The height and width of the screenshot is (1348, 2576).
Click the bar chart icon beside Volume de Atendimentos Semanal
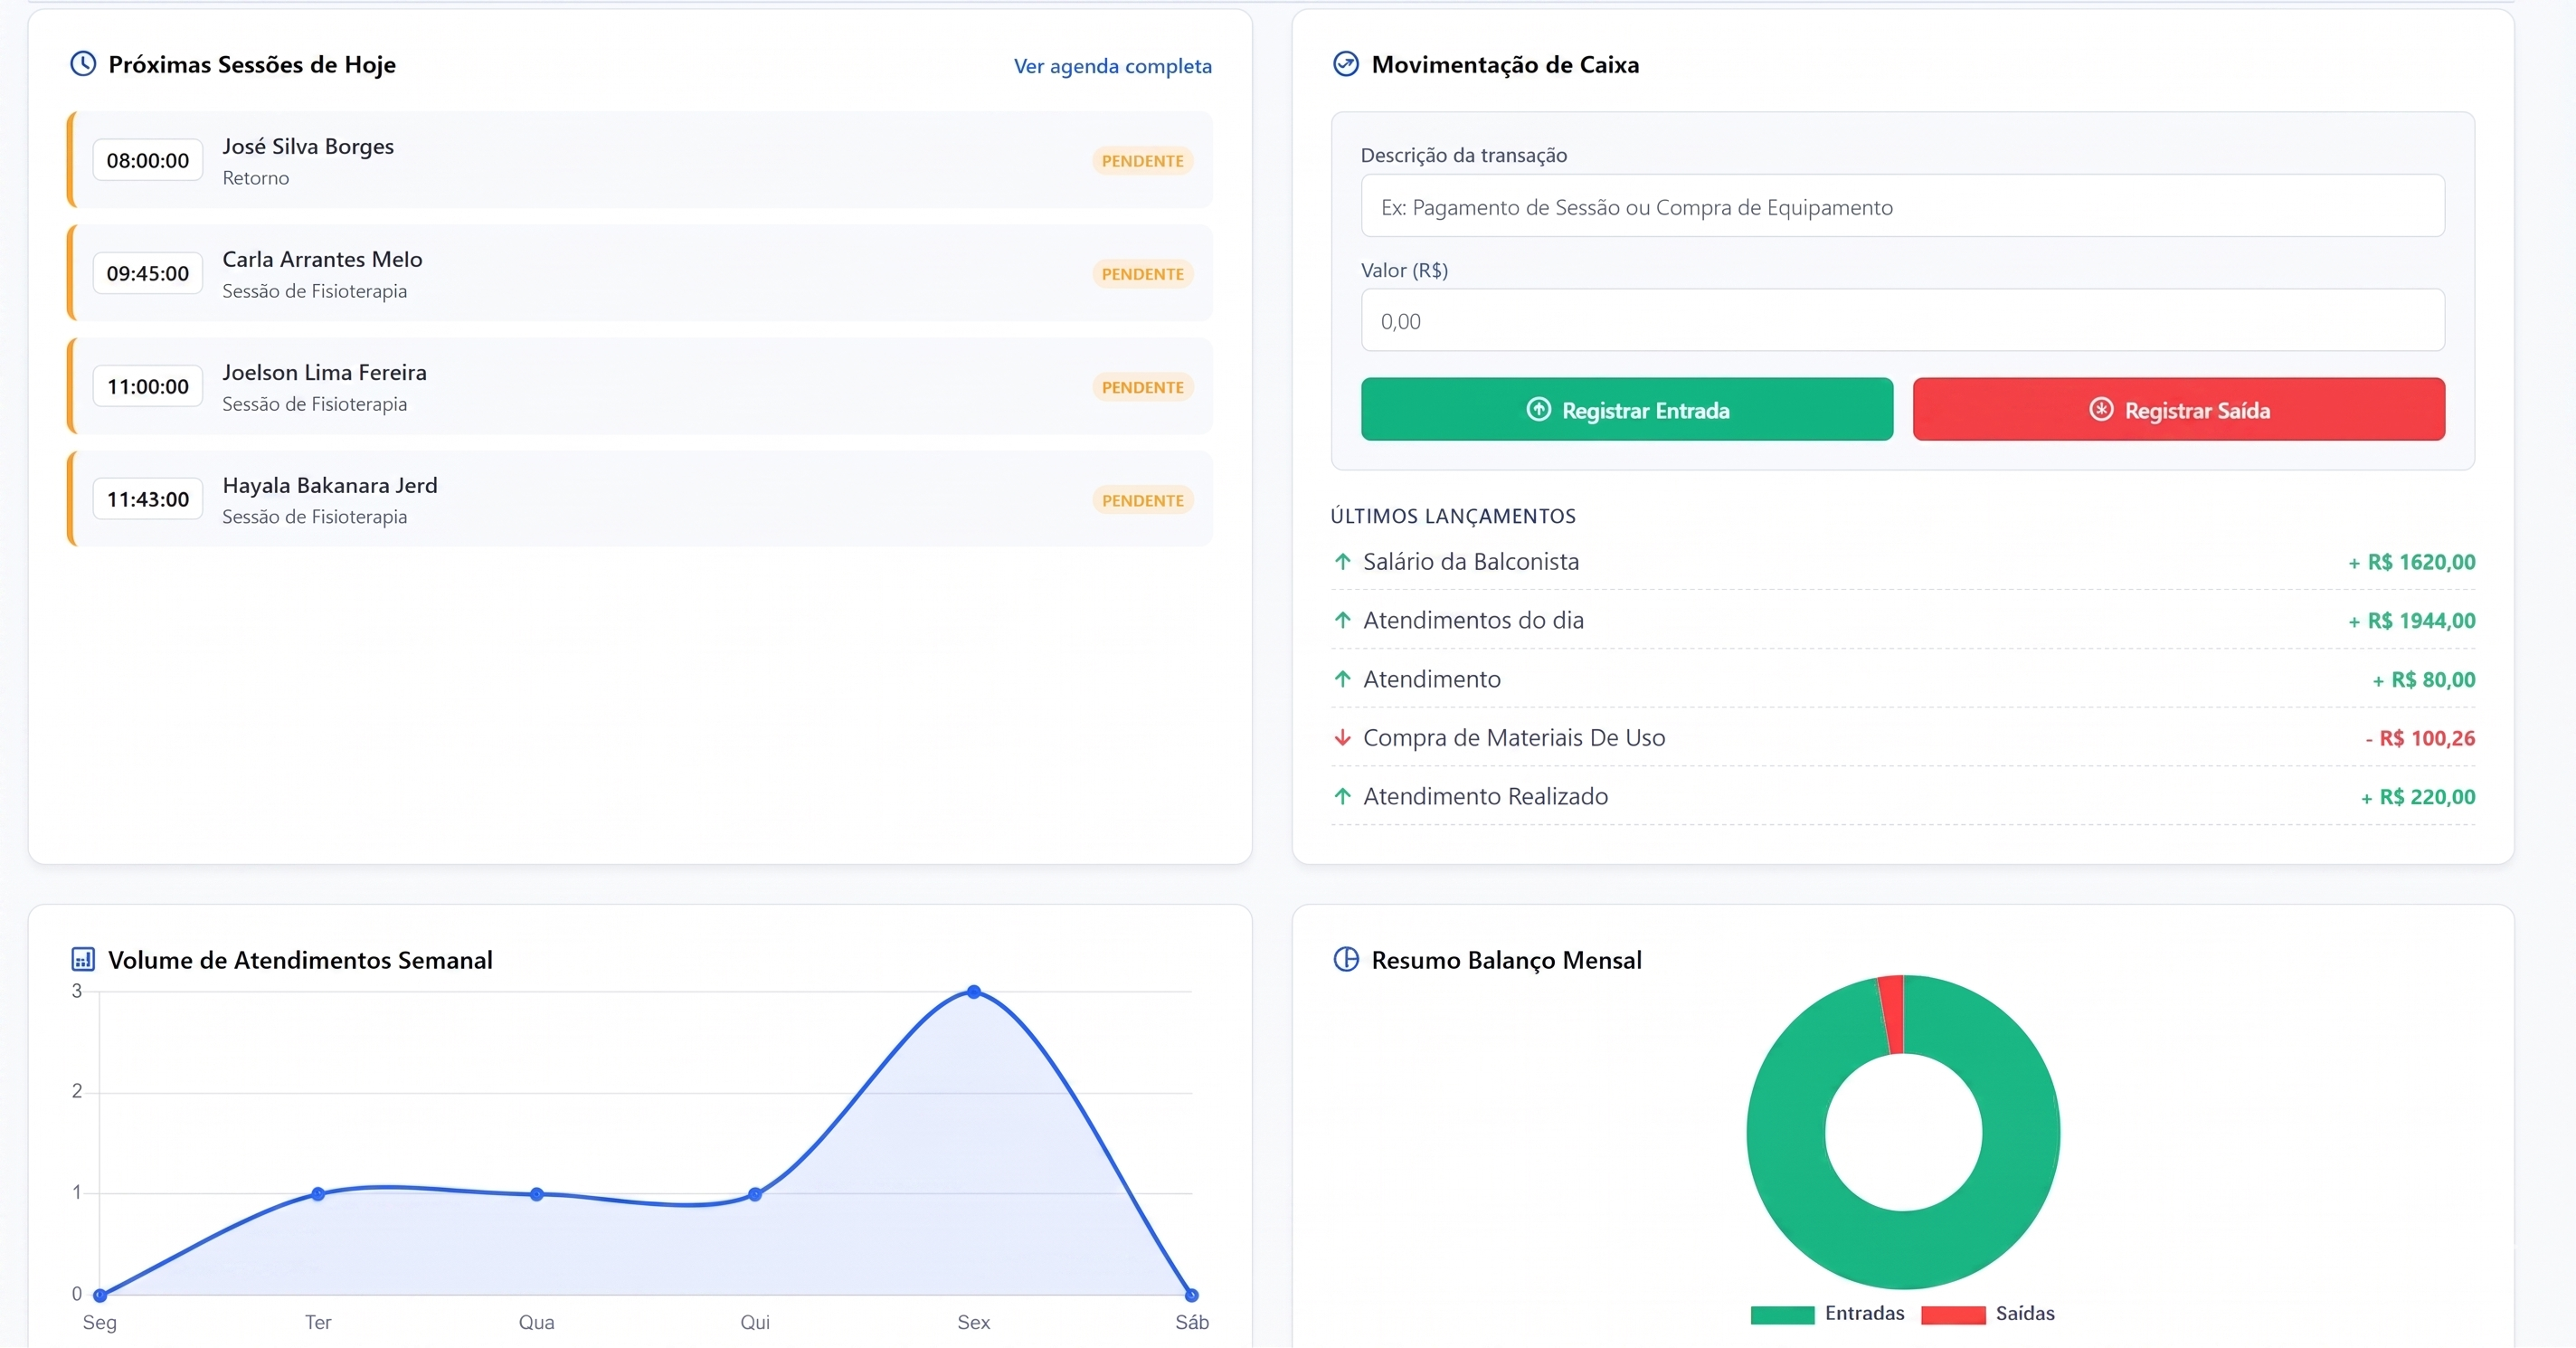[x=83, y=959]
